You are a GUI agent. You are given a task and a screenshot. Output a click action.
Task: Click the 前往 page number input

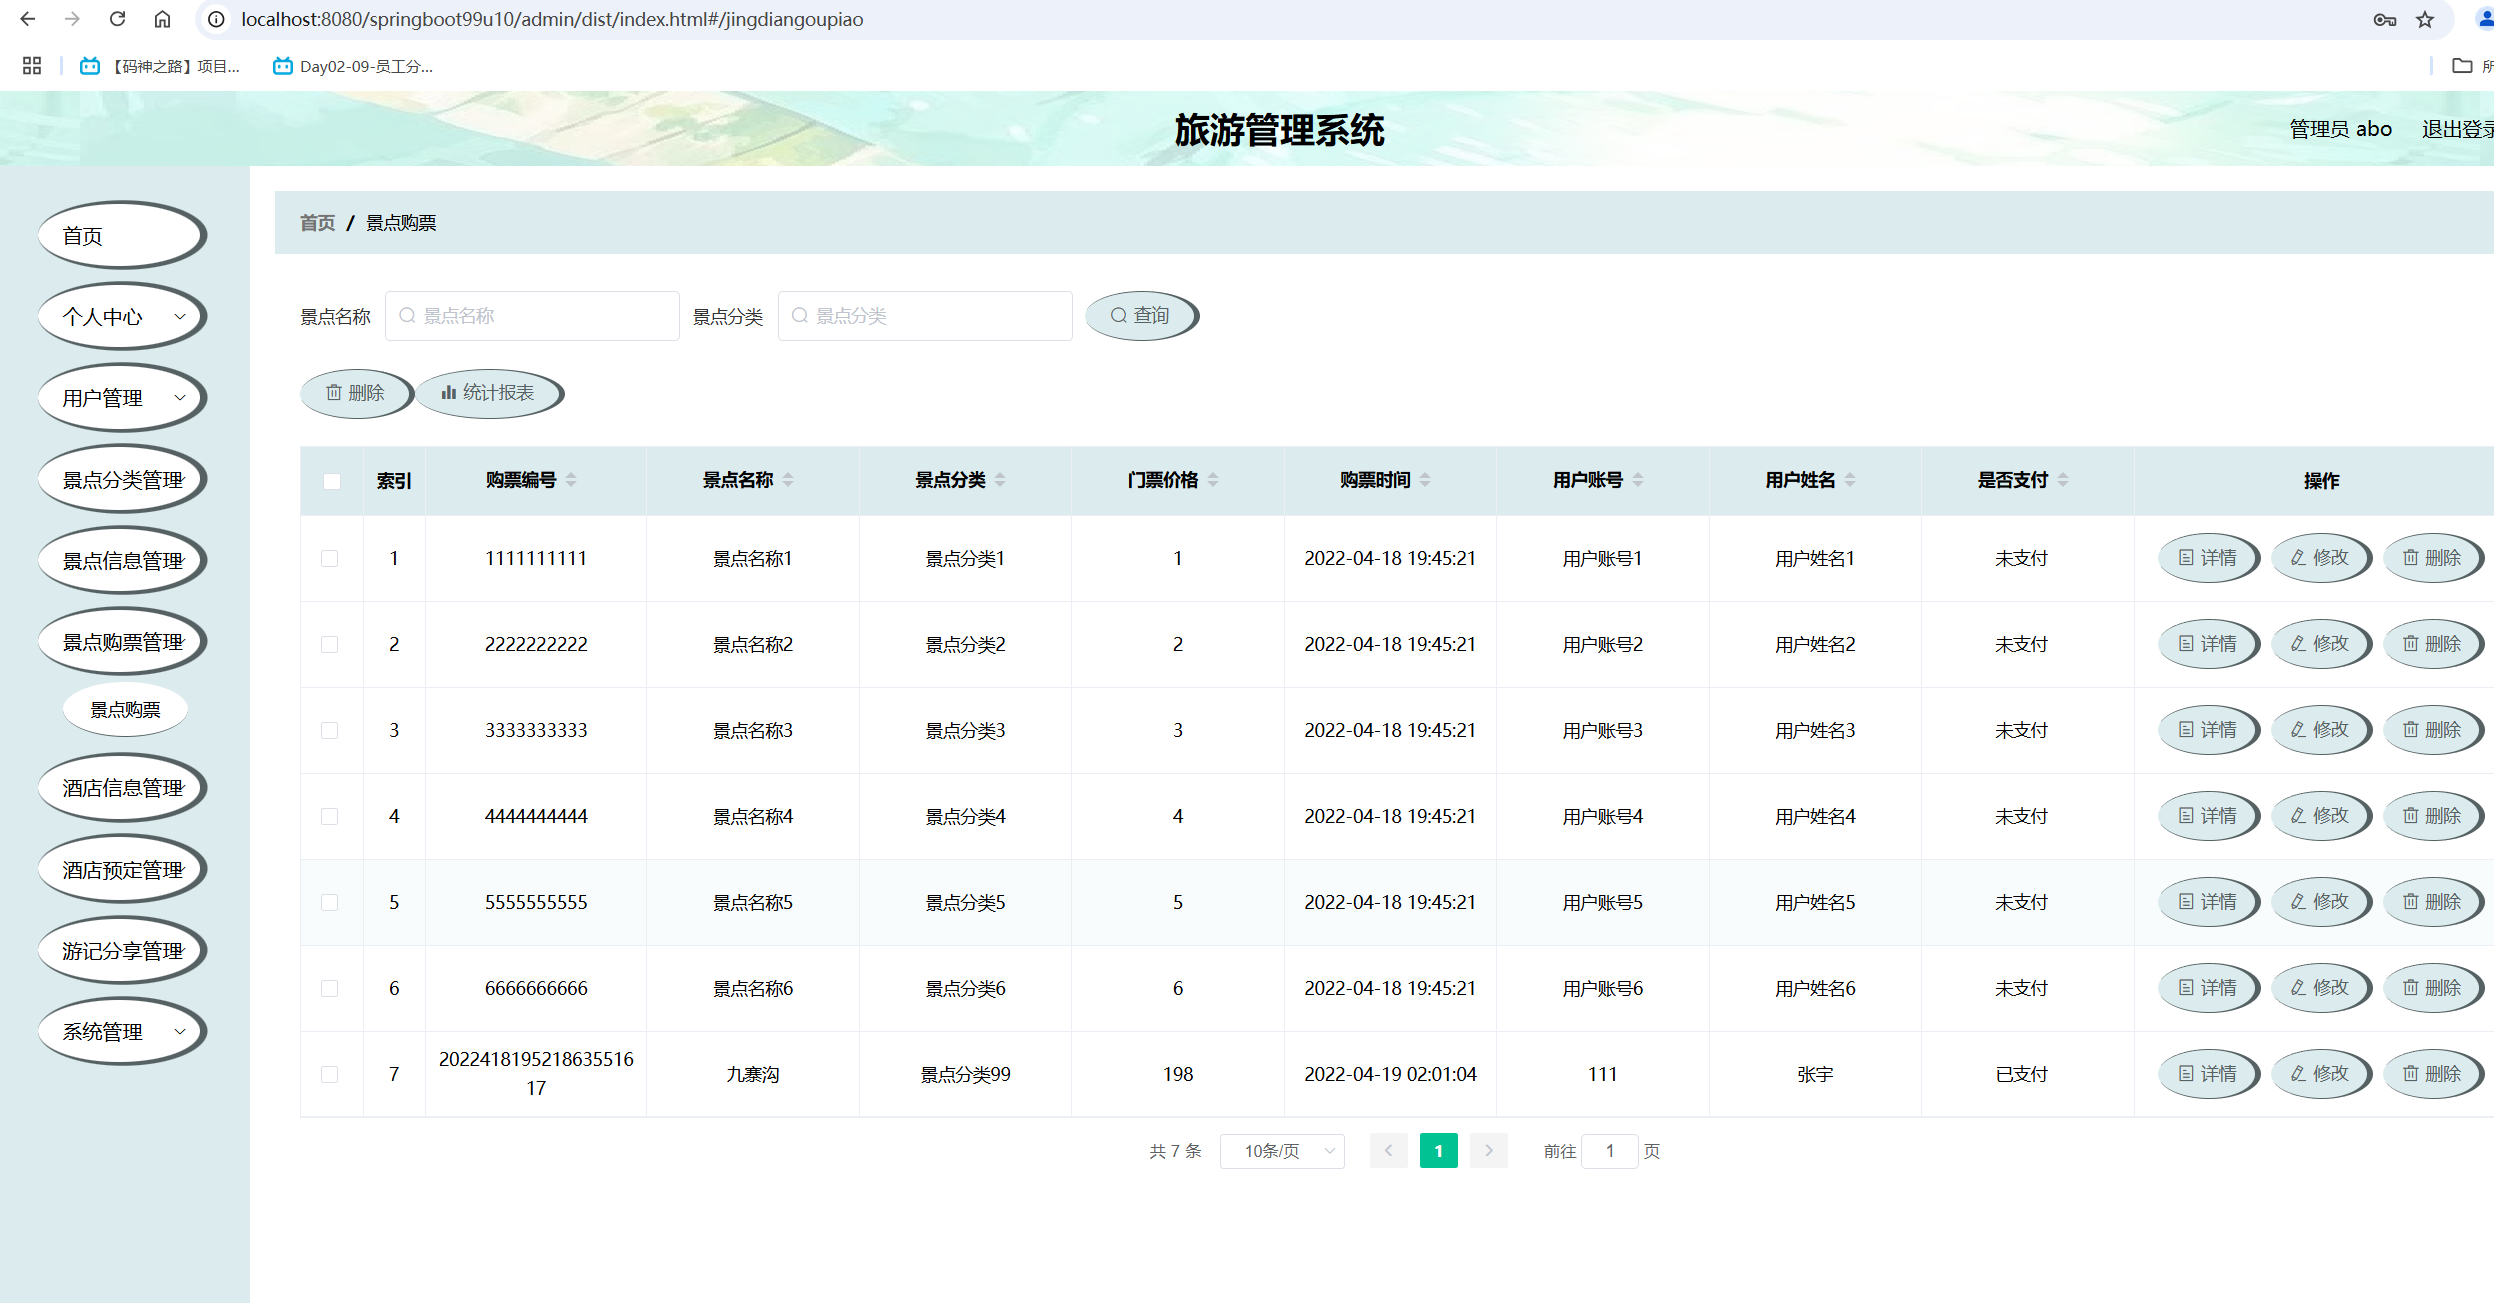pos(1609,1151)
